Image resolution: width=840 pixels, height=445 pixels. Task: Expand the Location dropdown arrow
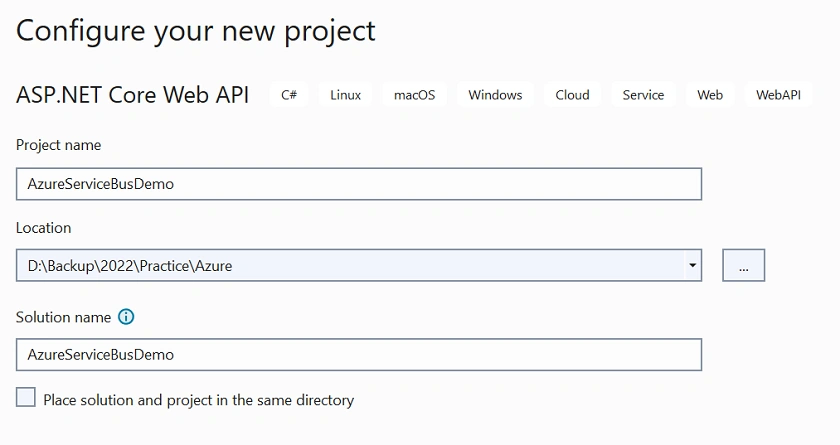(692, 265)
